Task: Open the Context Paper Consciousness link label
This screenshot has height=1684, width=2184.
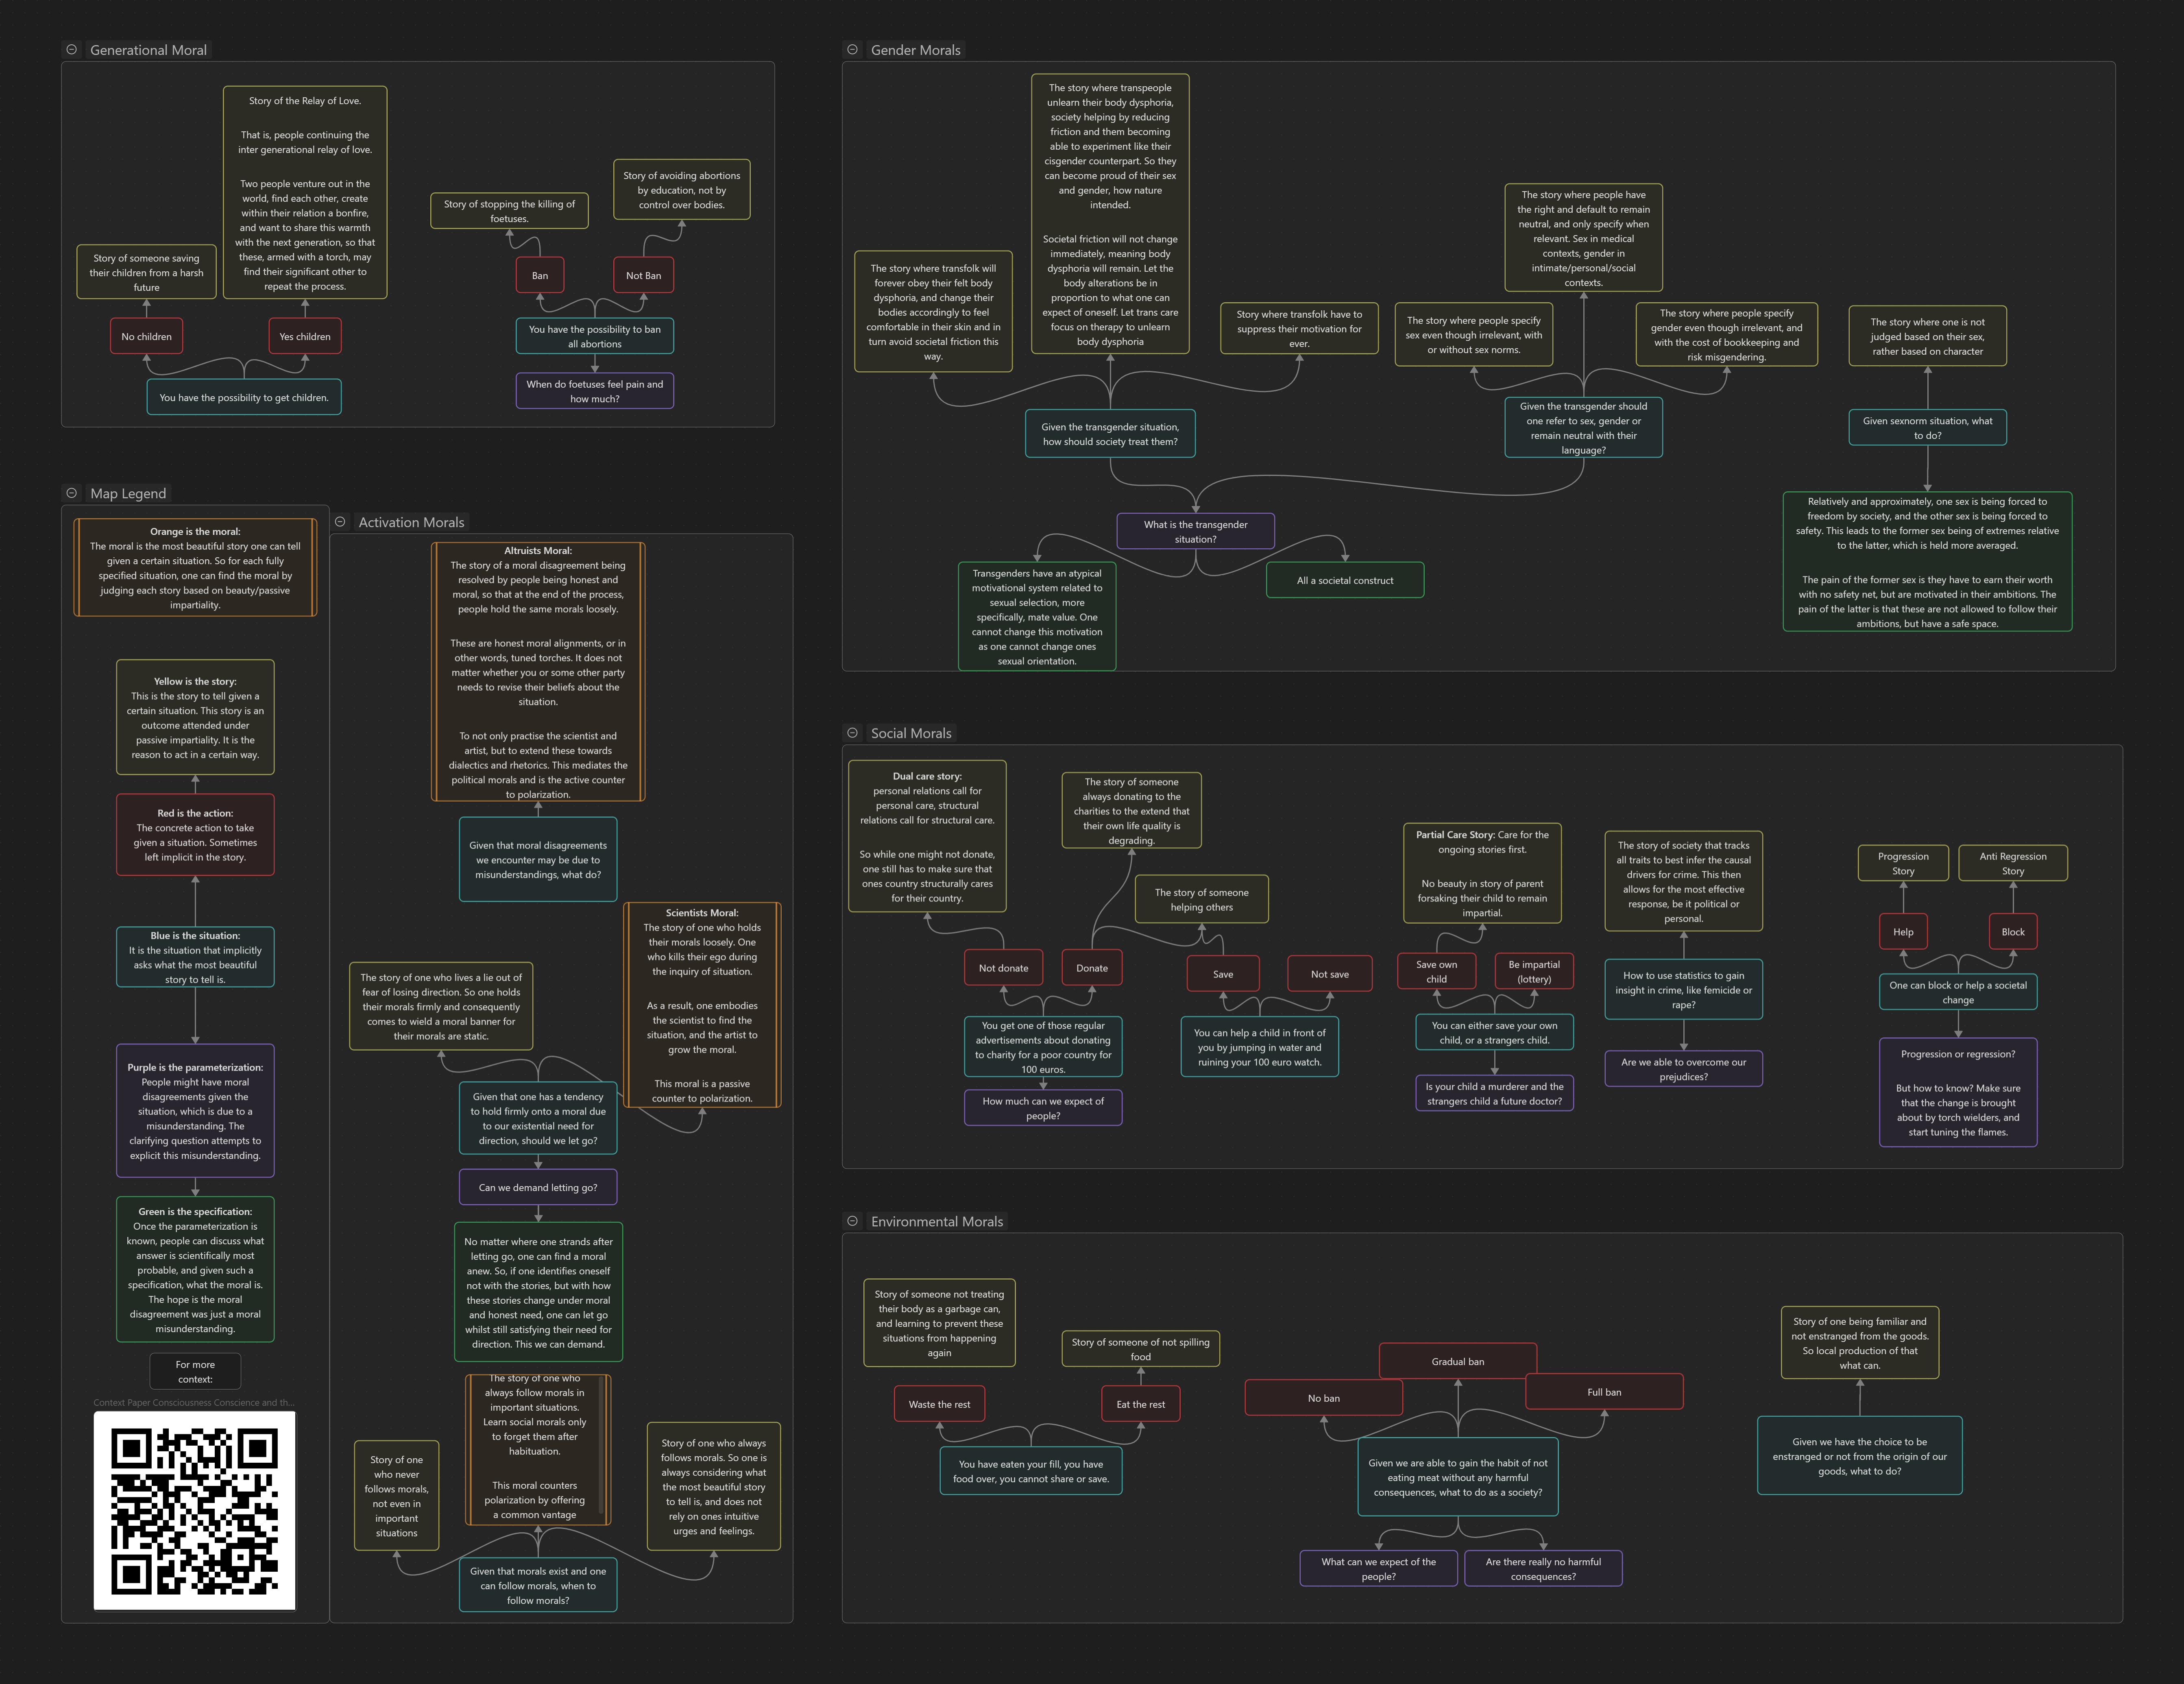Action: [194, 1402]
